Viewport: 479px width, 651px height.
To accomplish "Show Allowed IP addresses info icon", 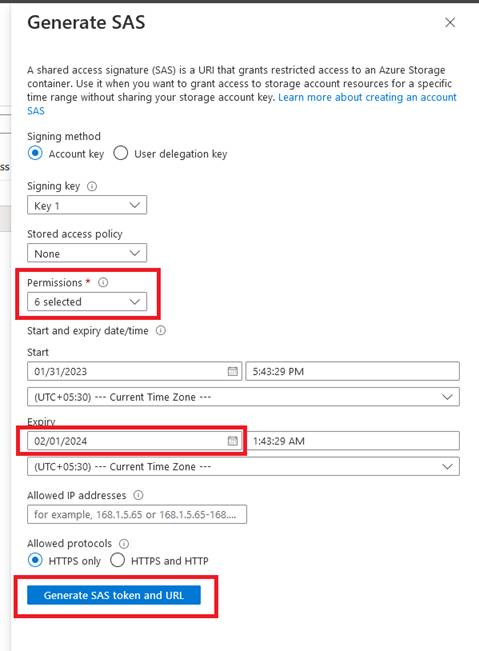I will 138,495.
